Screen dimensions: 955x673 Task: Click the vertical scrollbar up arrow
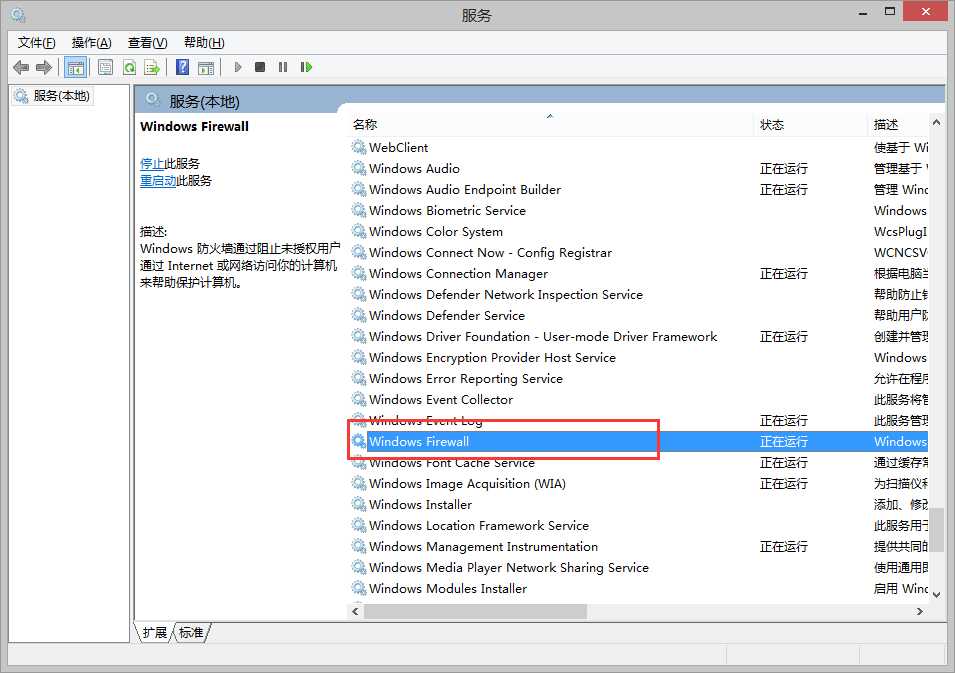pos(936,123)
